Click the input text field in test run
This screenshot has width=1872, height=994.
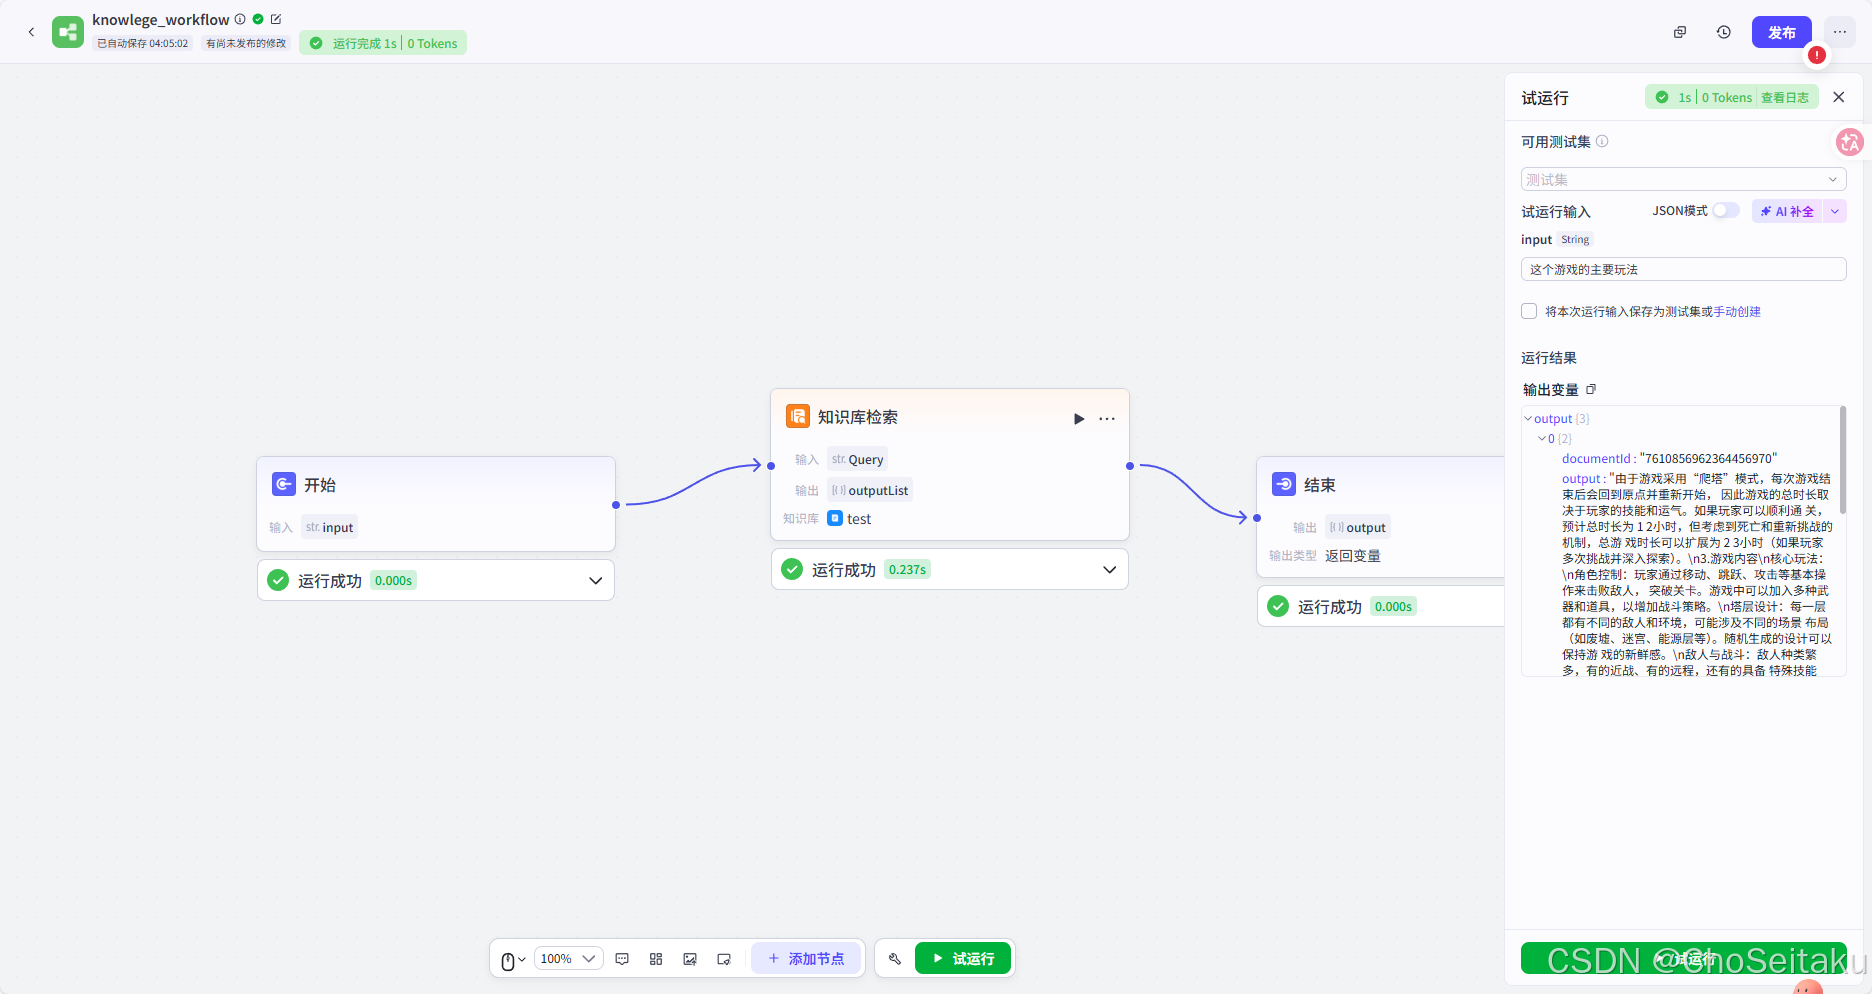1683,269
